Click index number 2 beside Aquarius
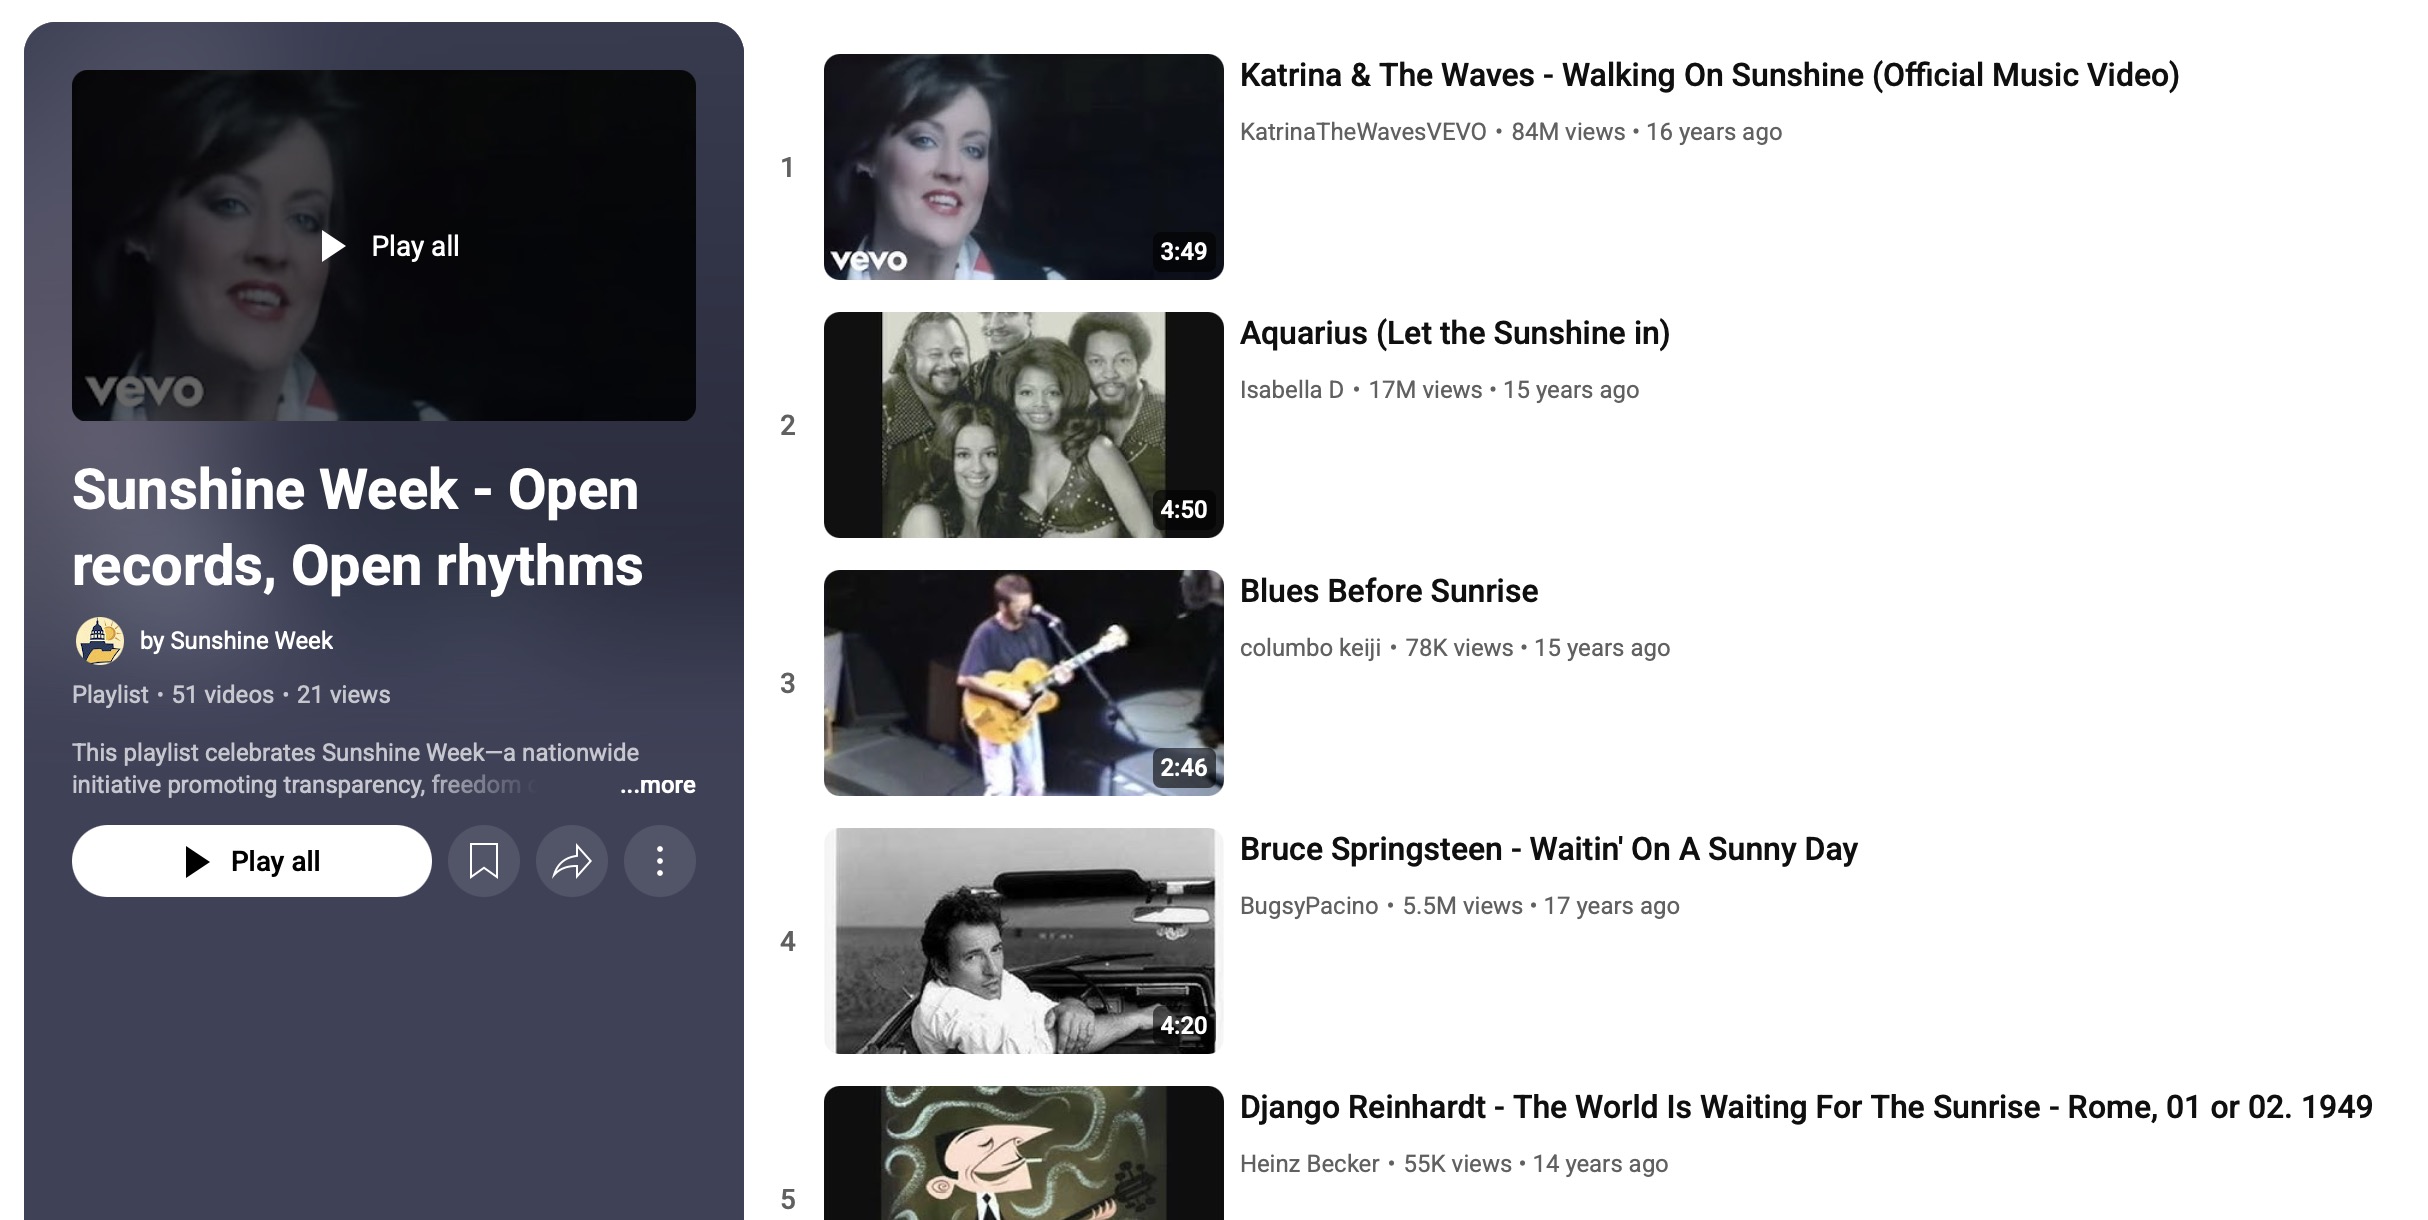Screen dimensions: 2428x1220 coord(787,425)
